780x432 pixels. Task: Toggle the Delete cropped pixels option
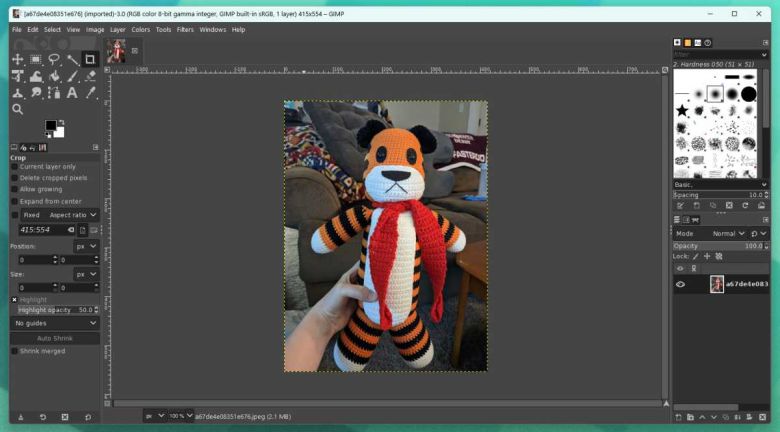tap(15, 178)
